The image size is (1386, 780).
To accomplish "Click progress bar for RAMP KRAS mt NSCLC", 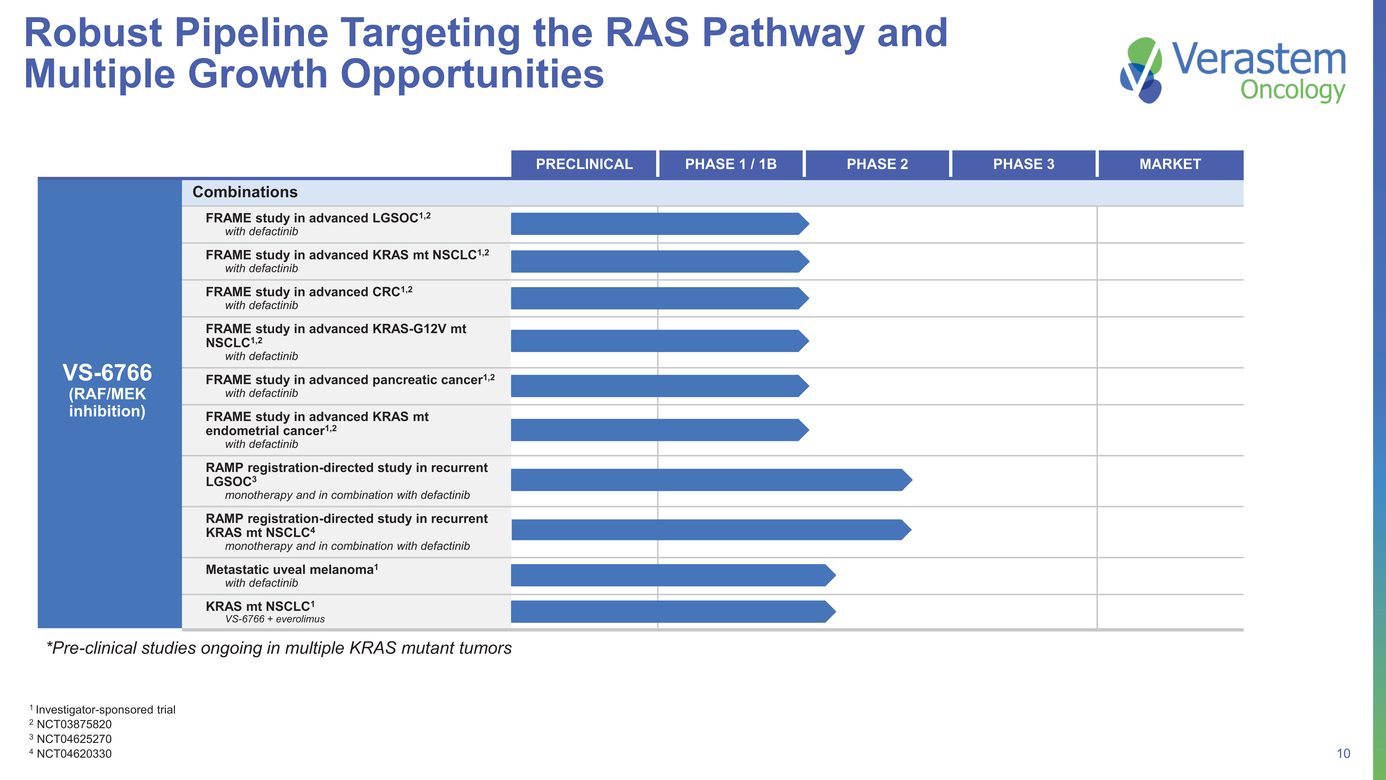I will [x=712, y=531].
